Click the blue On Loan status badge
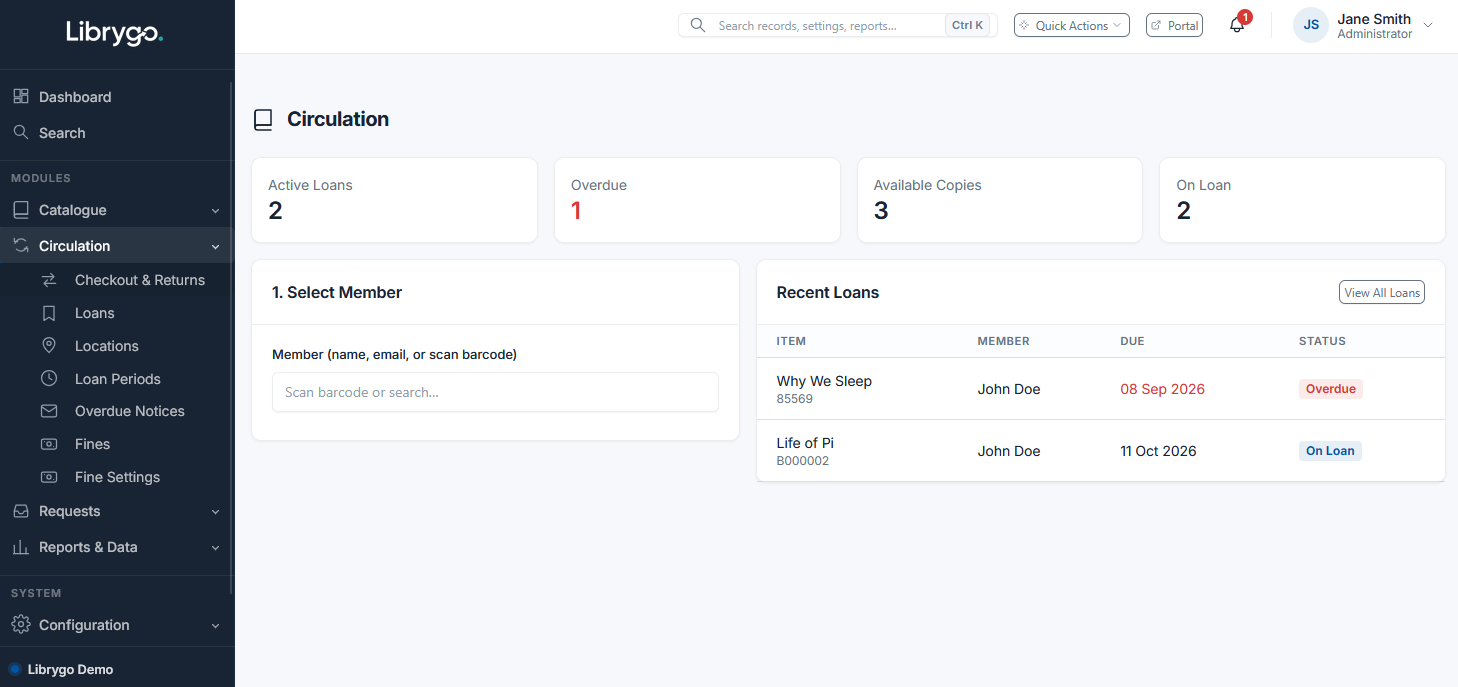 [x=1330, y=451]
